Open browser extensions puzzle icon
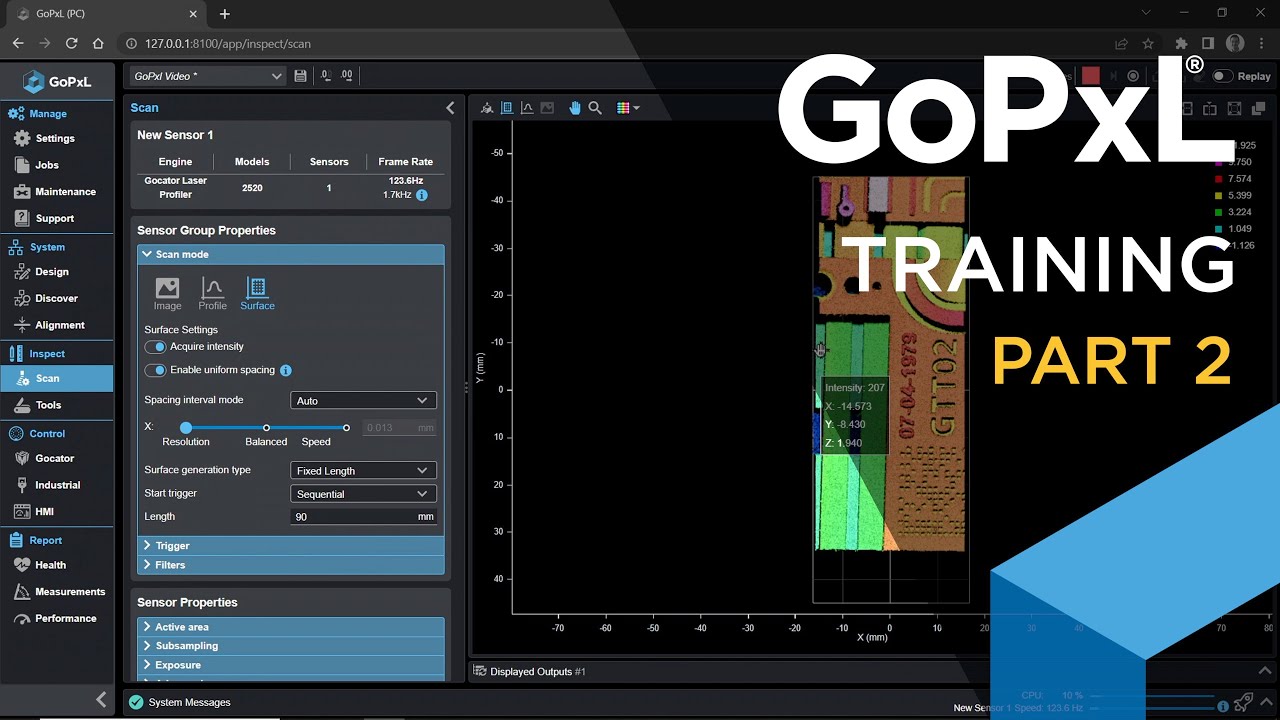 tap(1181, 44)
